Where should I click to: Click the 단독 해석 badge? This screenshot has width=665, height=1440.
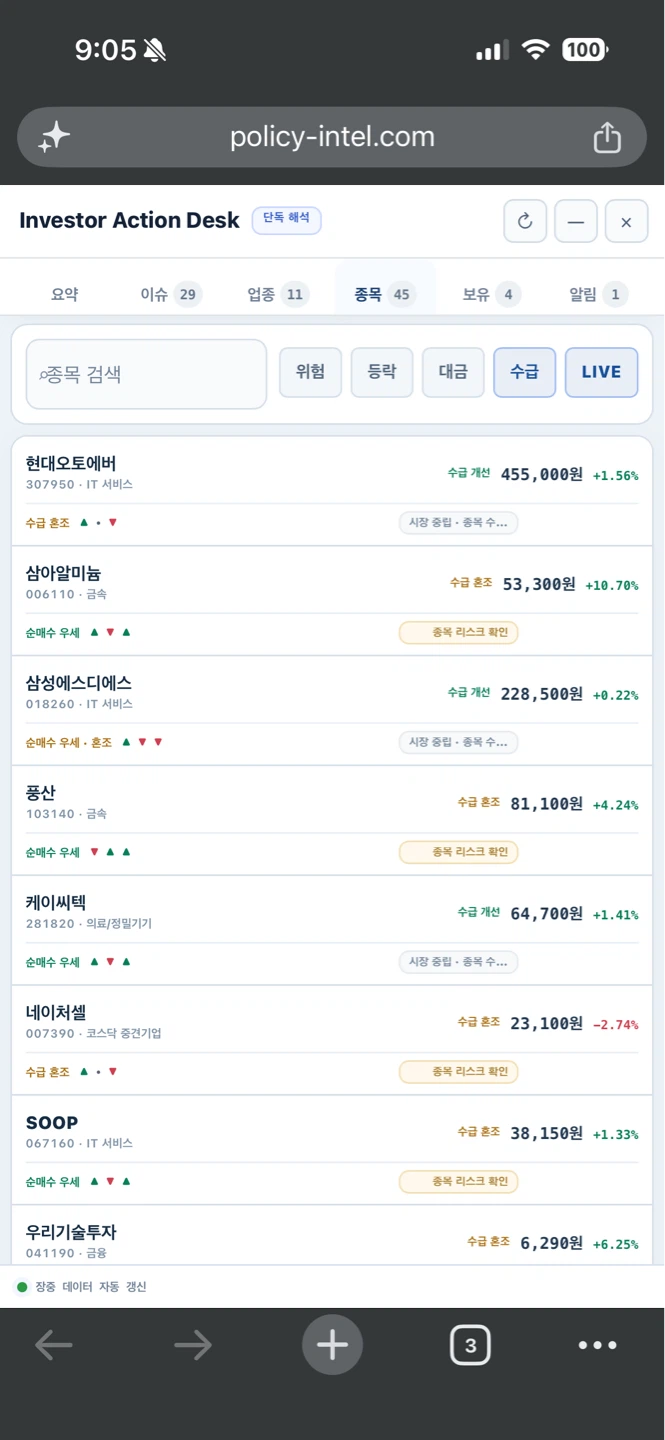286,219
